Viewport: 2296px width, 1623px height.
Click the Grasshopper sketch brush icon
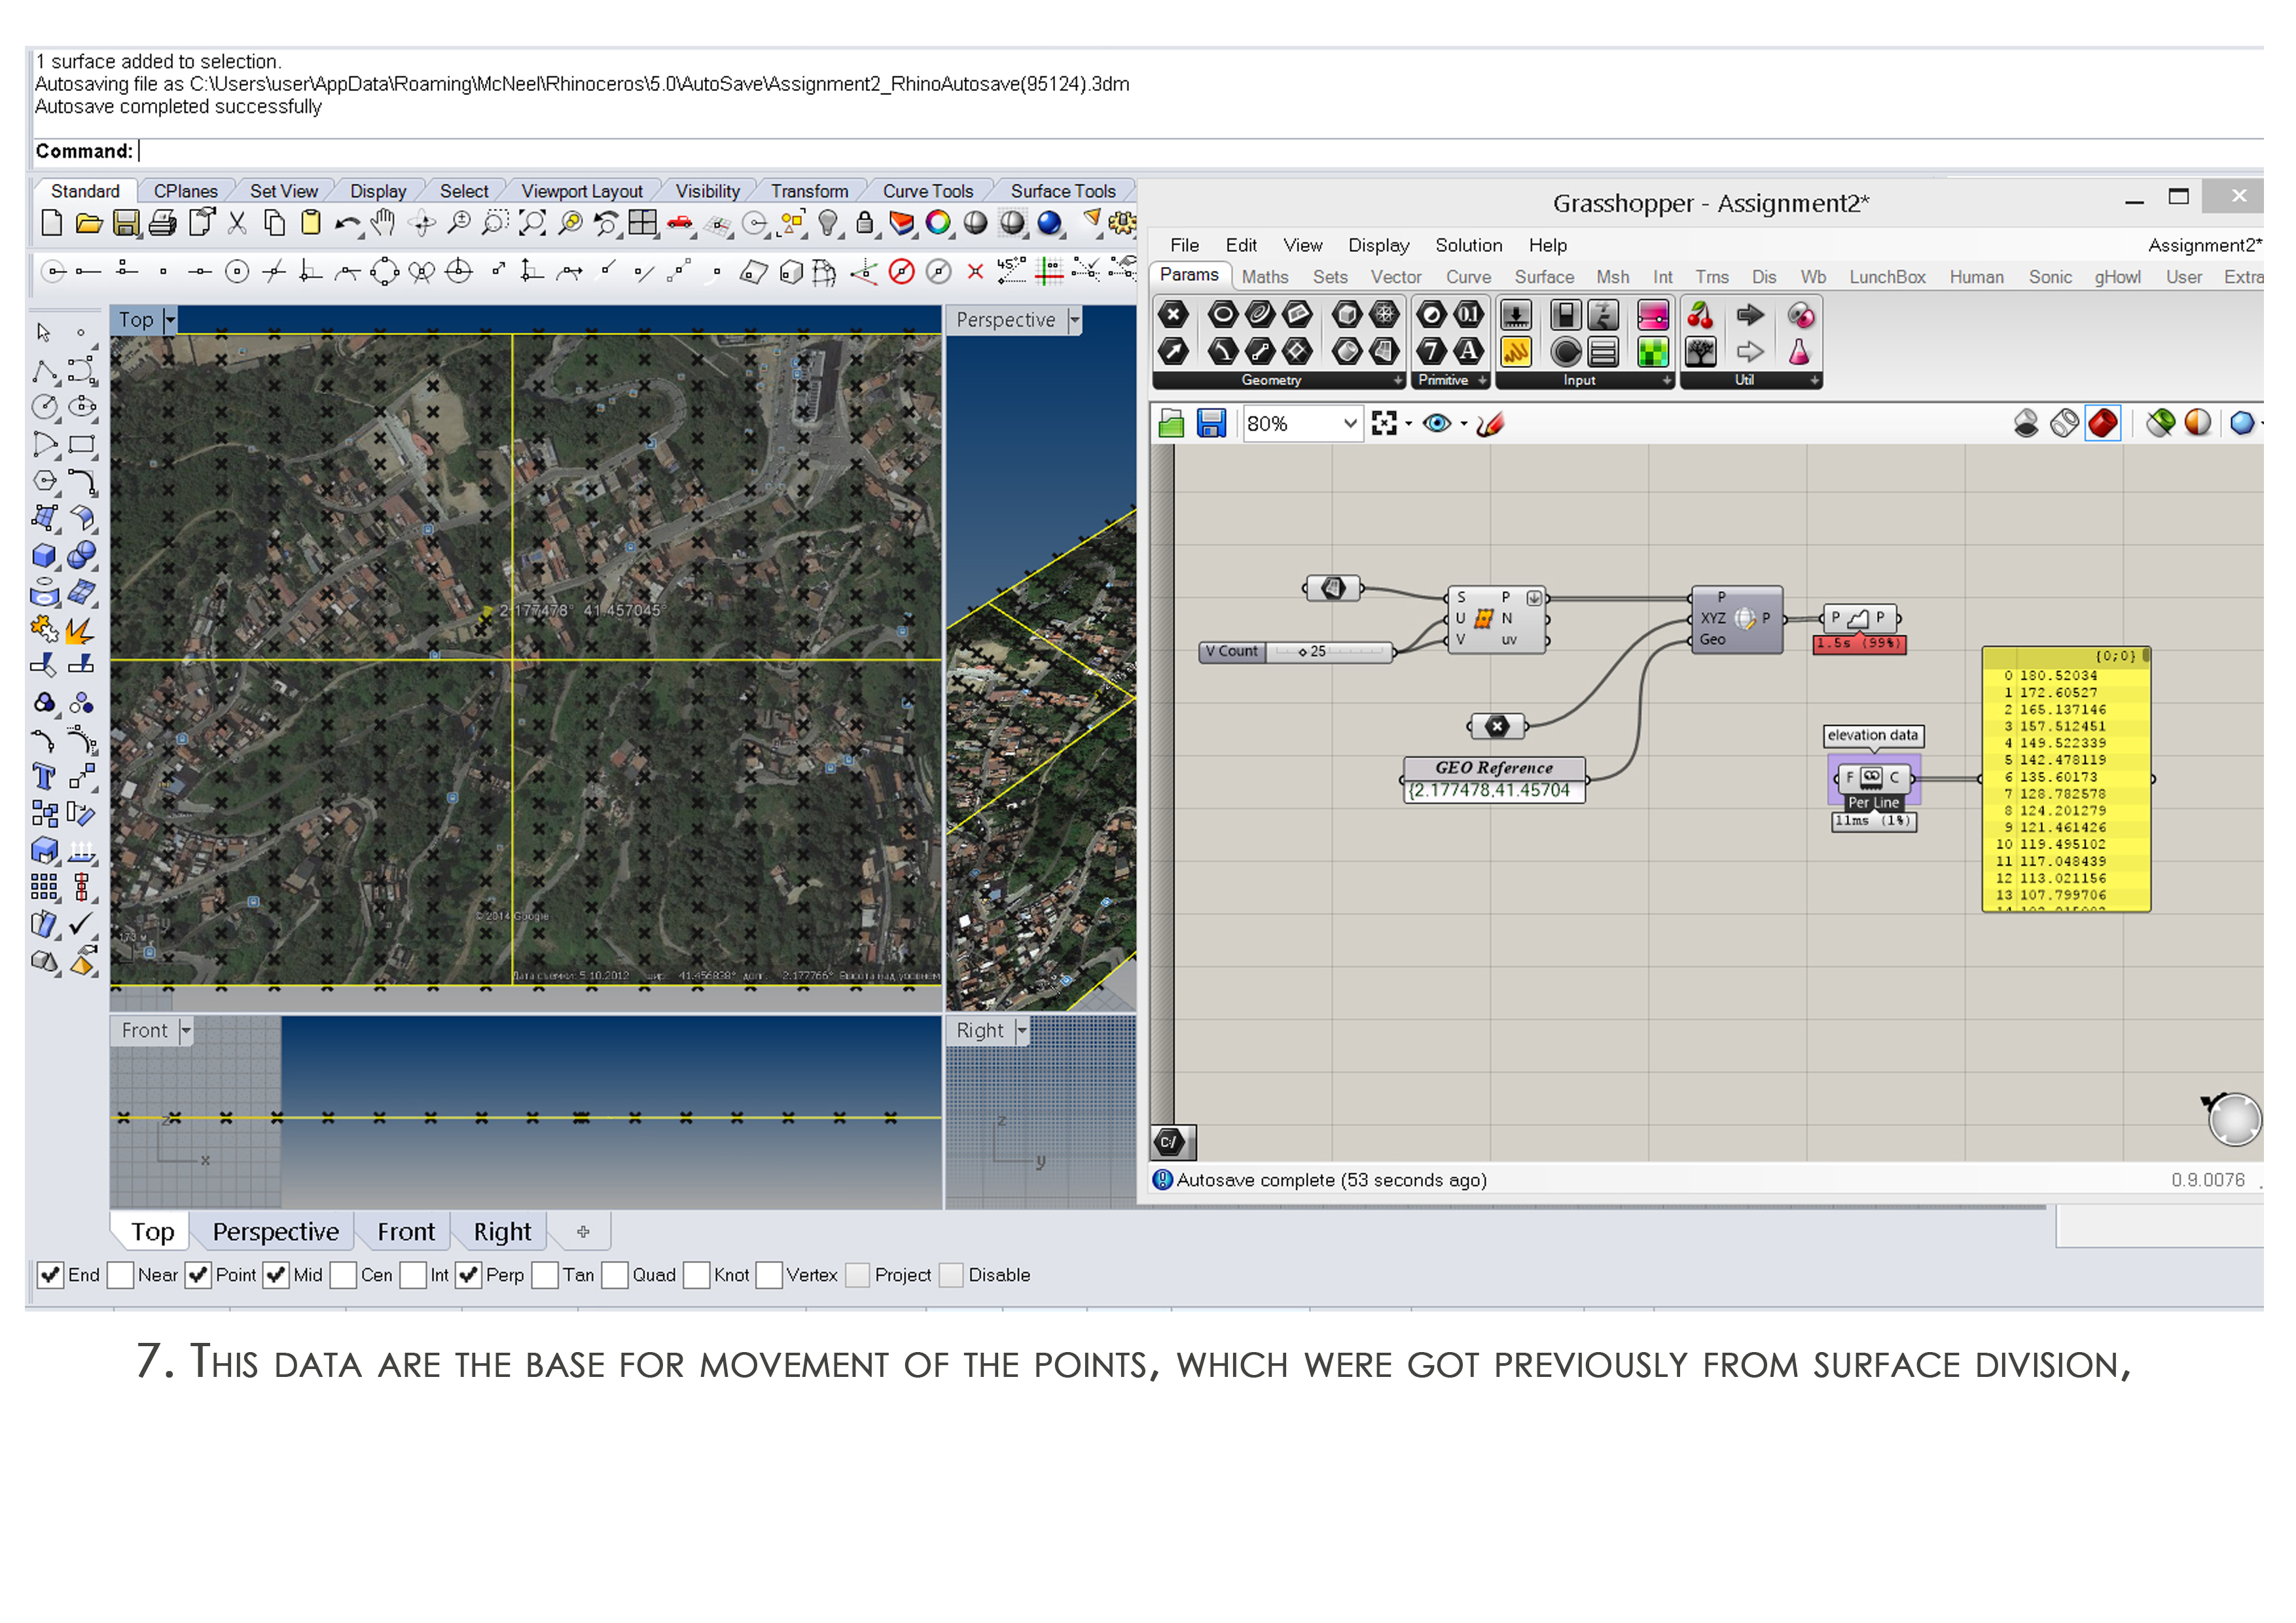tap(1490, 423)
